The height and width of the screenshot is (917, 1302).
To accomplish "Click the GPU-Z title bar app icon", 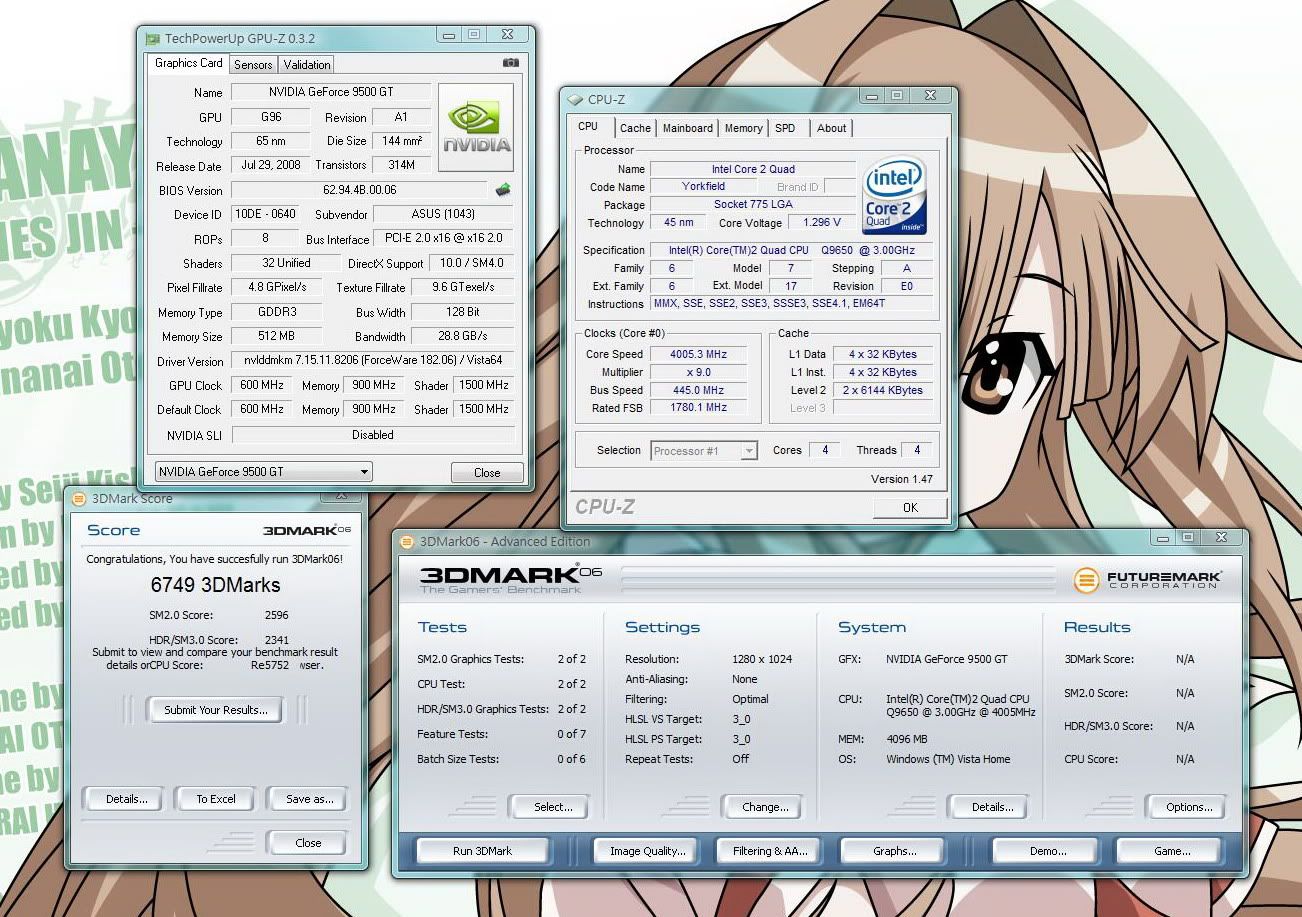I will click(152, 38).
